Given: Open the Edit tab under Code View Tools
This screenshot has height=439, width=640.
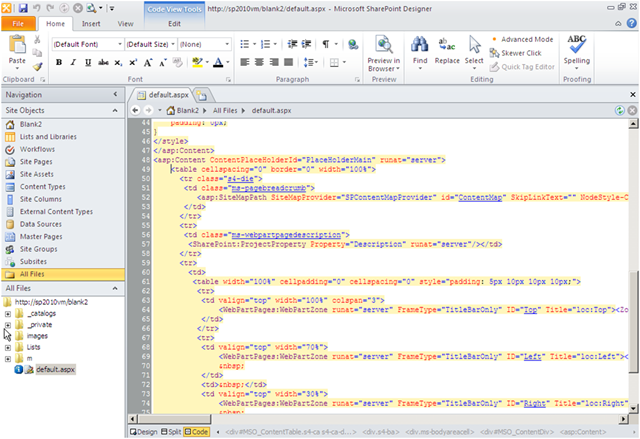Looking at the screenshot, I should 174,24.
